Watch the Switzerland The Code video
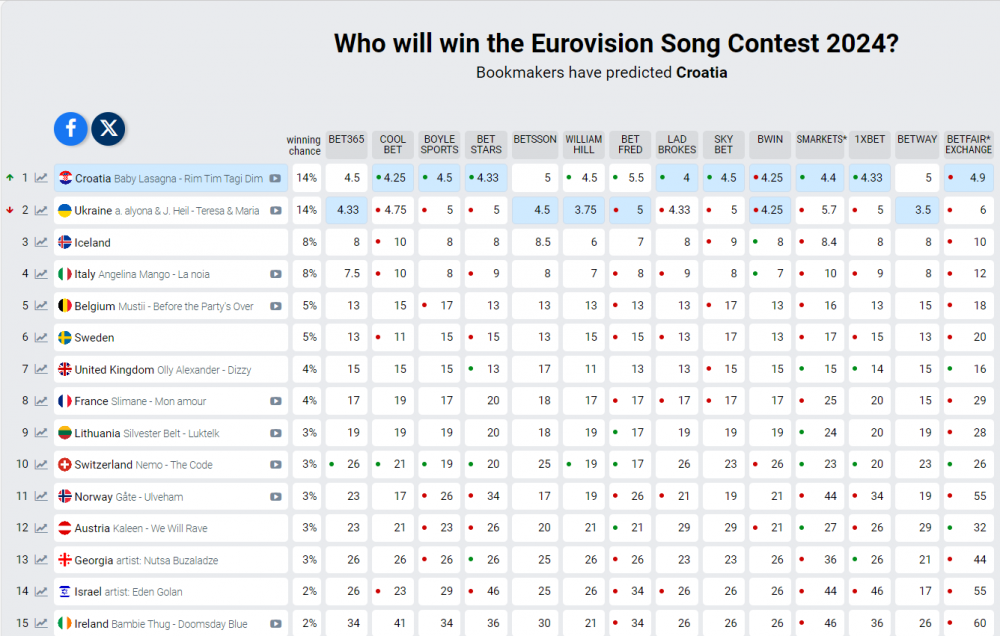The height and width of the screenshot is (636, 1000). click(276, 465)
